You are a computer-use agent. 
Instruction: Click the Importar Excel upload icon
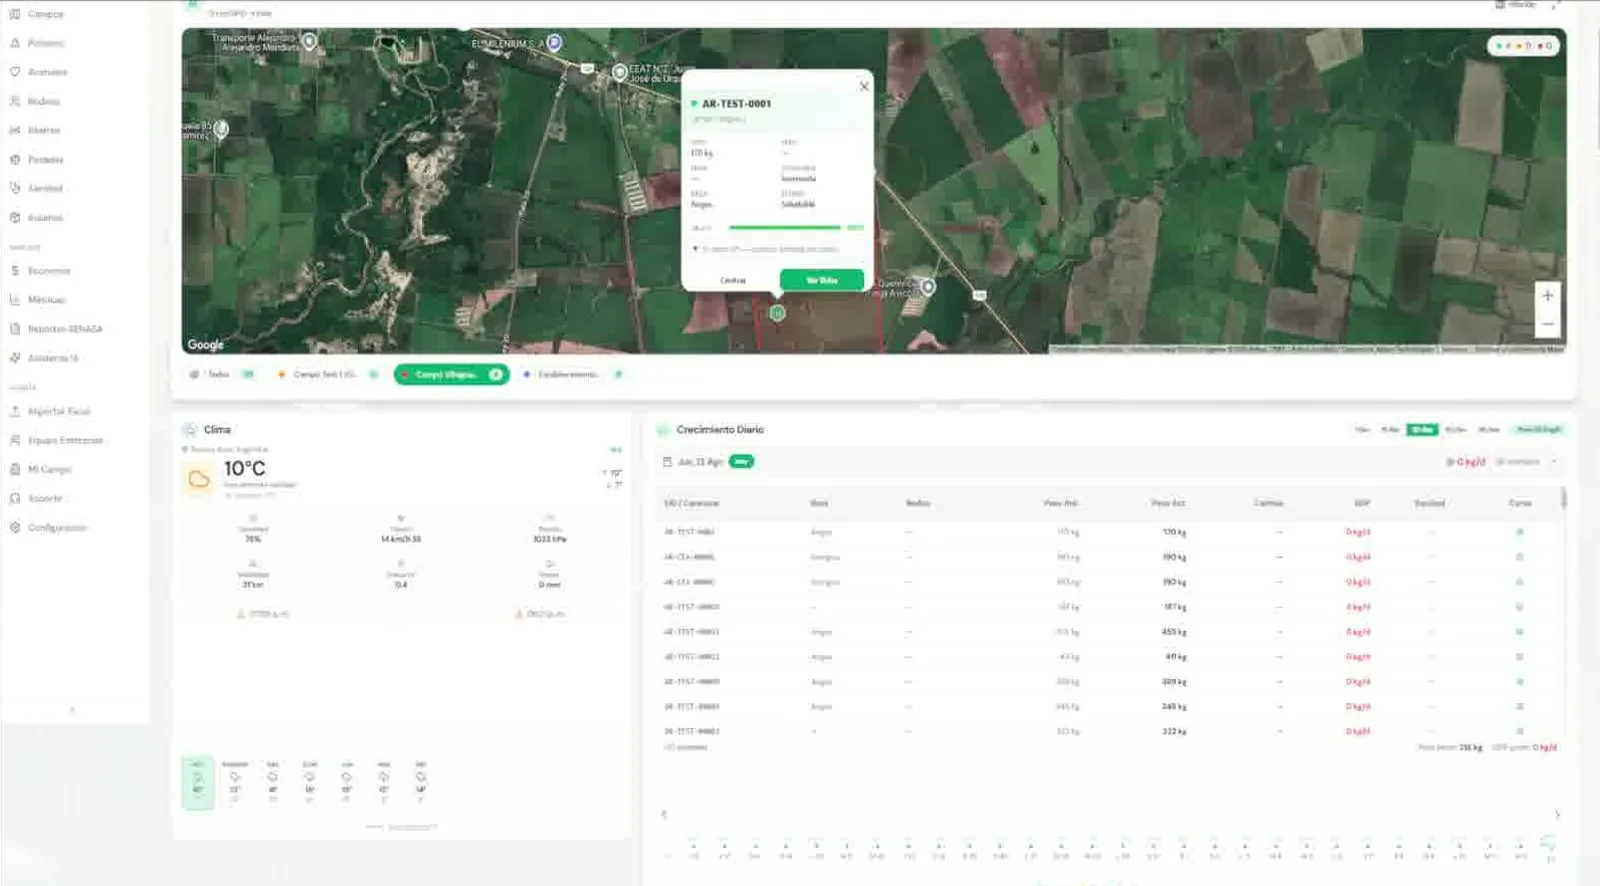pos(15,411)
